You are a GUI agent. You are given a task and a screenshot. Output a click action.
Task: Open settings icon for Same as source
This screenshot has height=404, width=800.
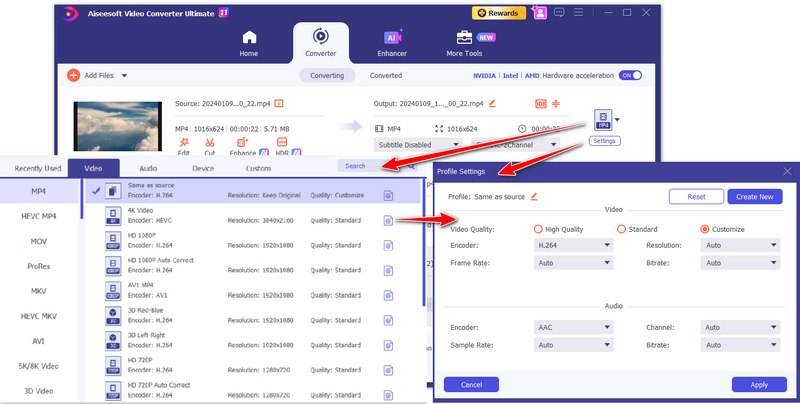[388, 195]
